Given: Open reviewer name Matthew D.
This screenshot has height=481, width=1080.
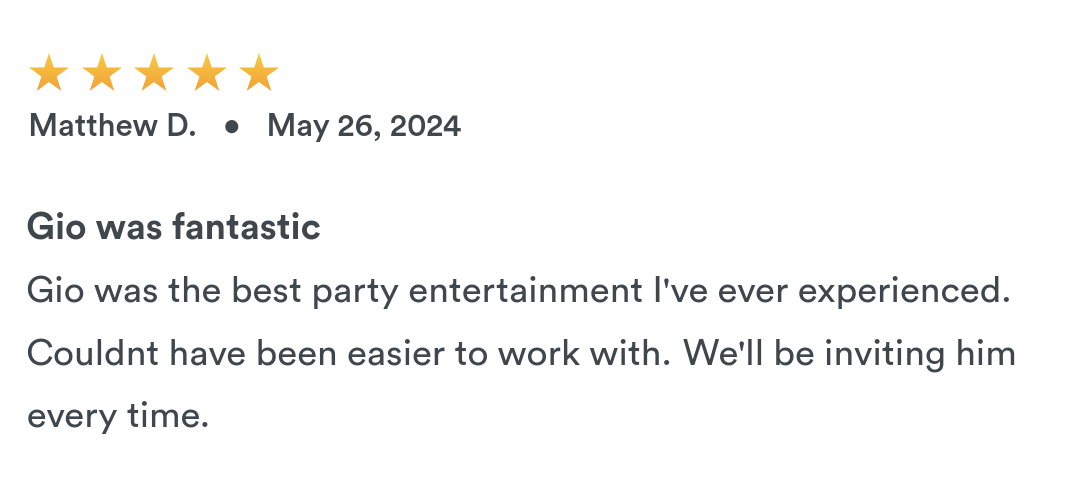Looking at the screenshot, I should tap(112, 126).
